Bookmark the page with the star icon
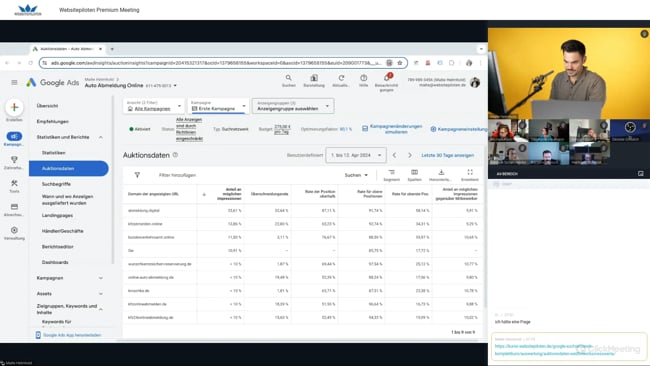650x366 pixels. [400, 63]
